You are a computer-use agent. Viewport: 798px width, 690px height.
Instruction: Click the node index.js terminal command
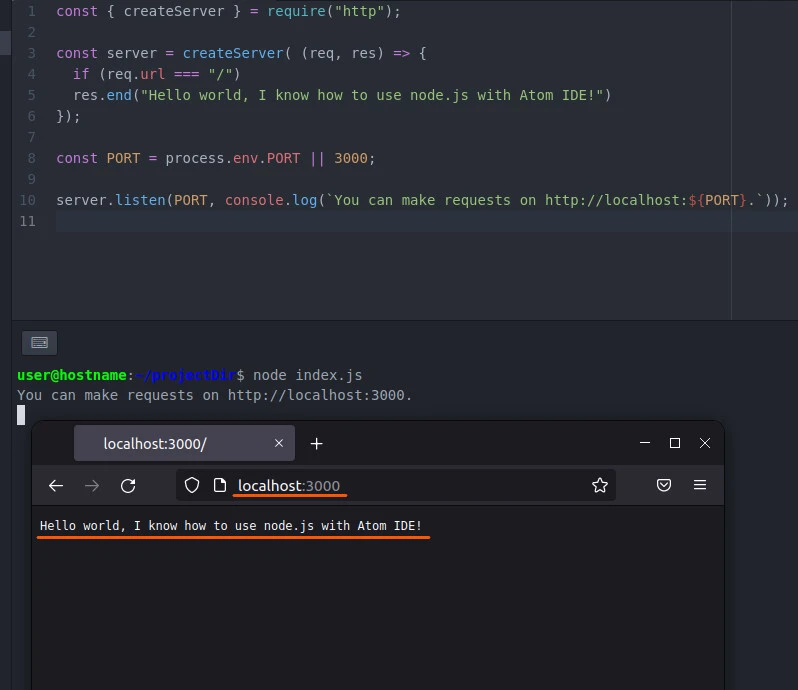point(307,376)
